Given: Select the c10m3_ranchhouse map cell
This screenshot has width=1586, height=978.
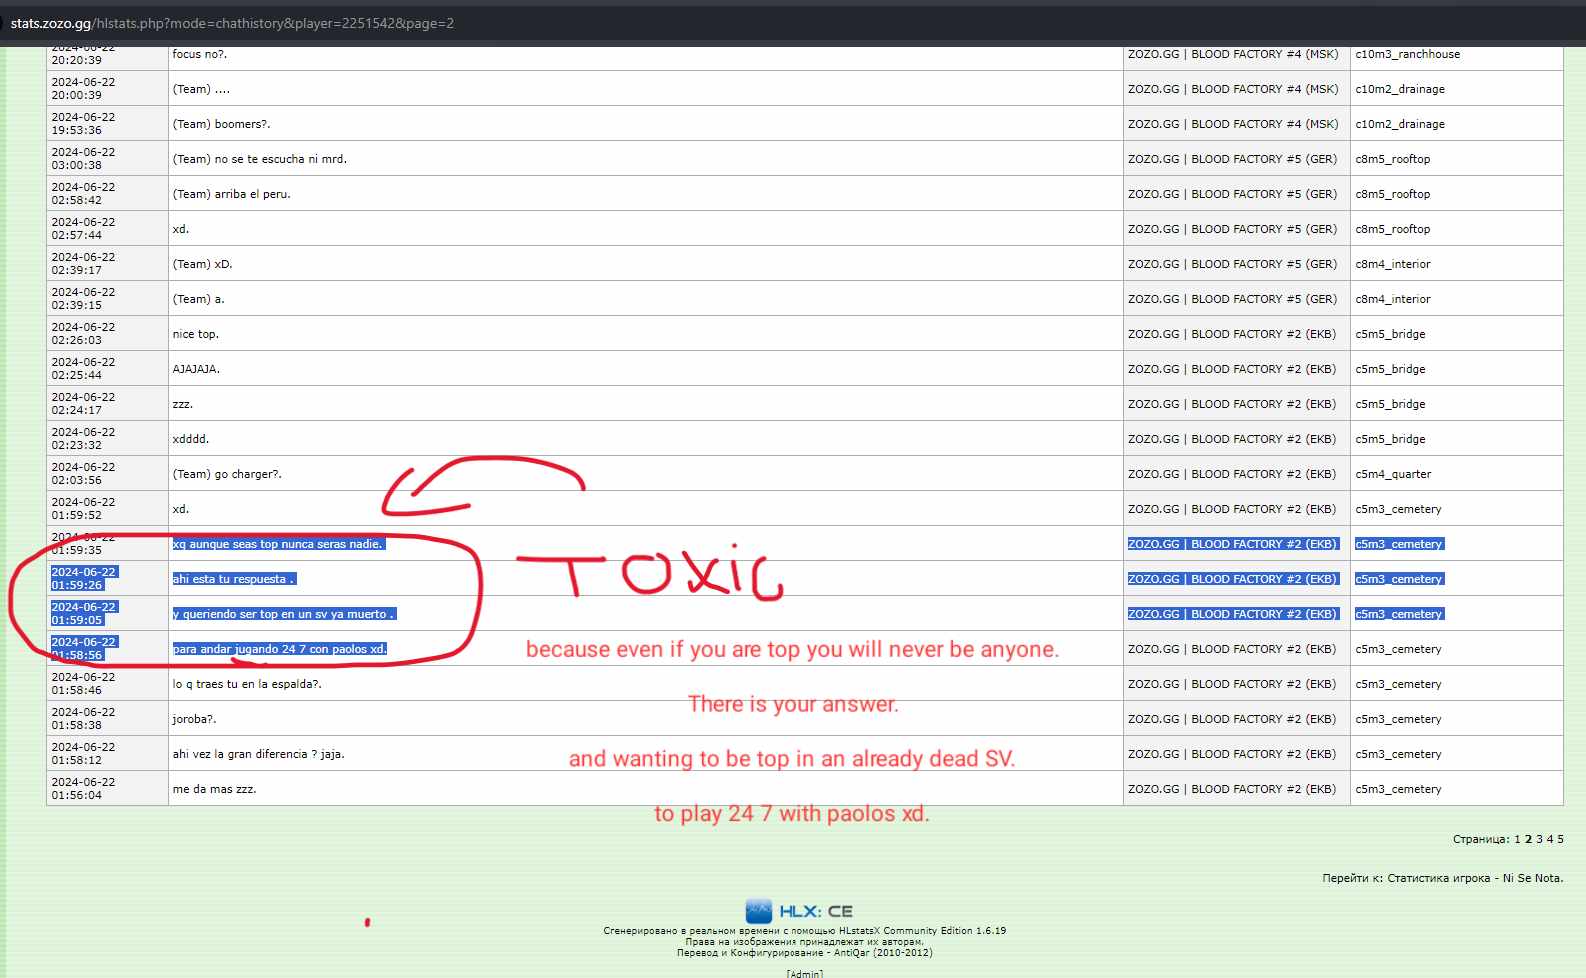Looking at the screenshot, I should [1407, 54].
